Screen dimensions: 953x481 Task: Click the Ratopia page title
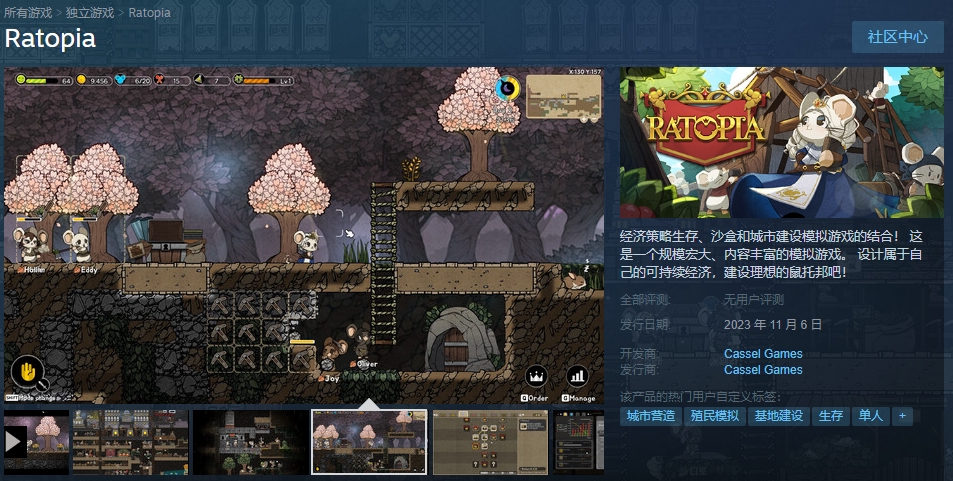(x=50, y=38)
